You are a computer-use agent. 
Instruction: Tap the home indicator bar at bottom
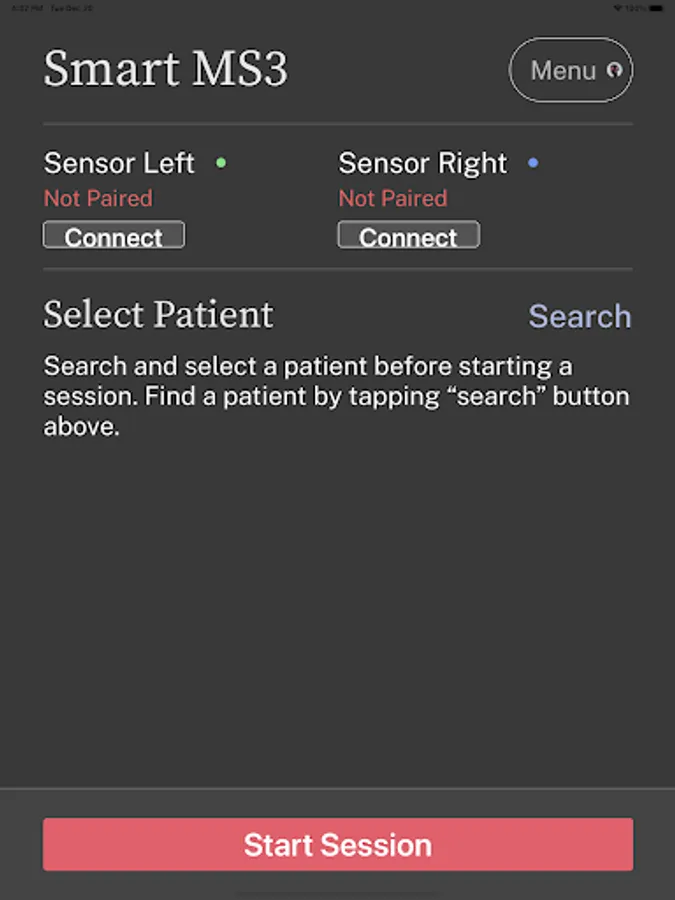[337, 893]
